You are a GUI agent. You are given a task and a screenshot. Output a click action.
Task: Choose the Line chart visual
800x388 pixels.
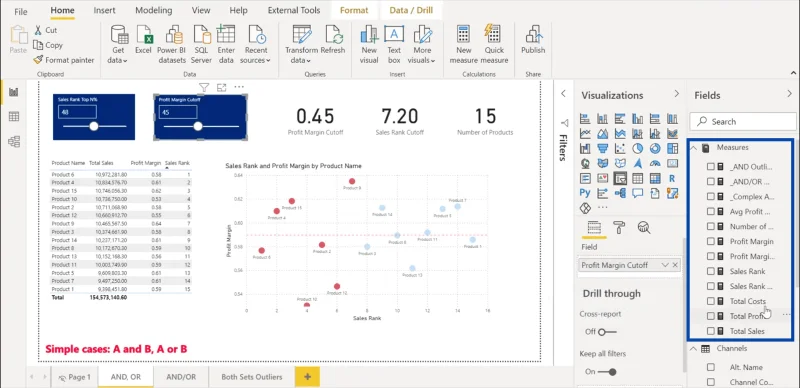585,134
